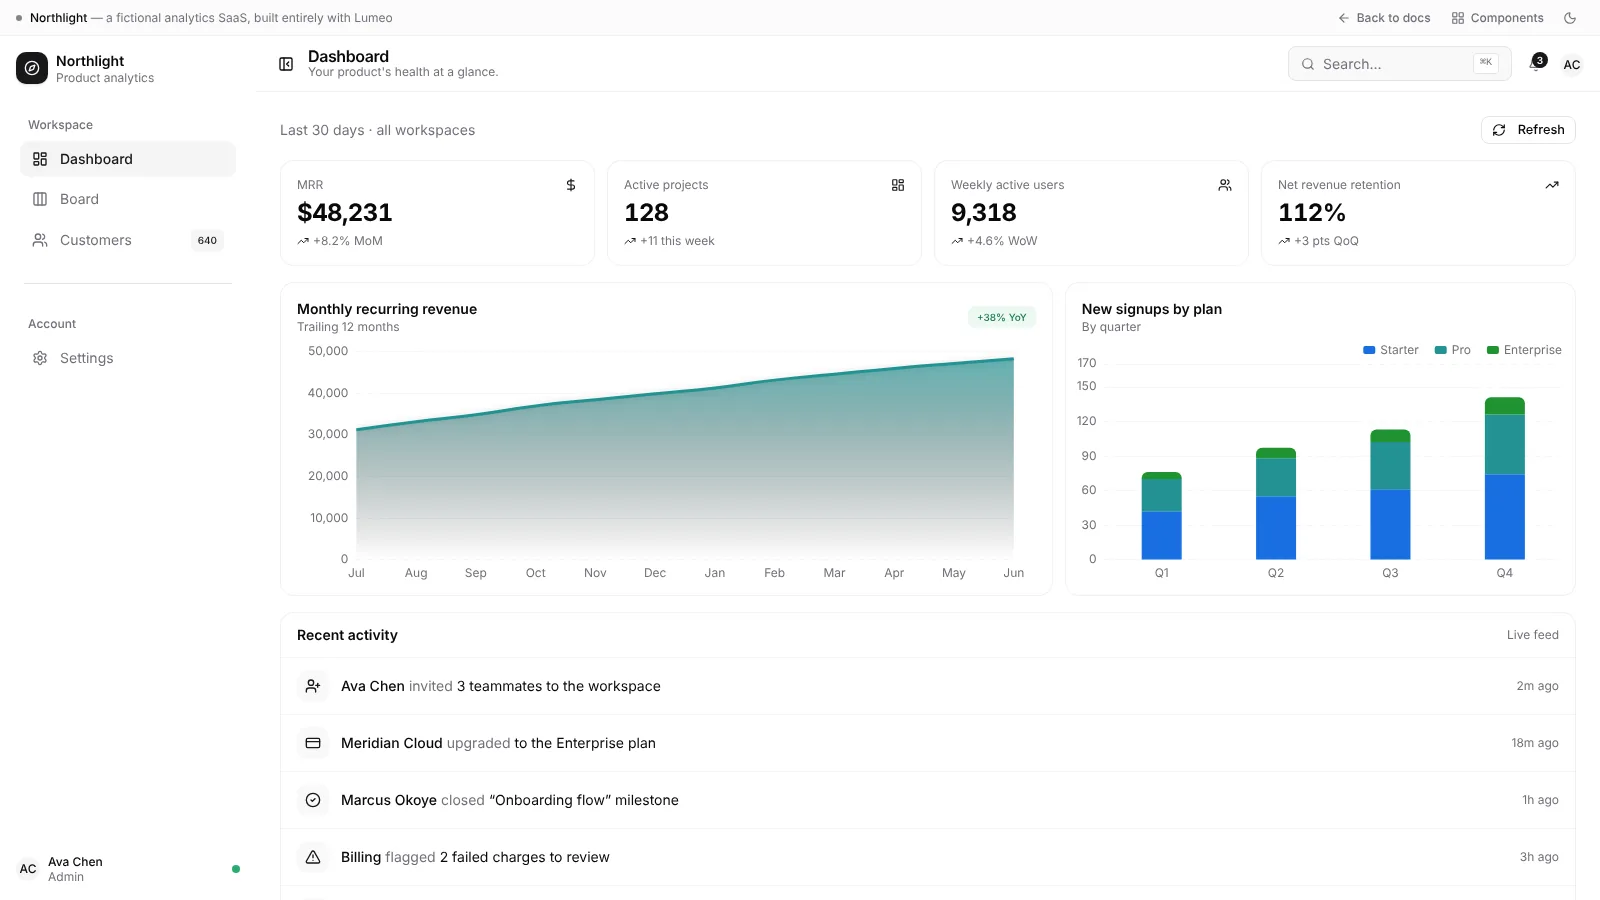Click the "+8.2% MoM" text
The height and width of the screenshot is (900, 1600).
[x=348, y=241]
